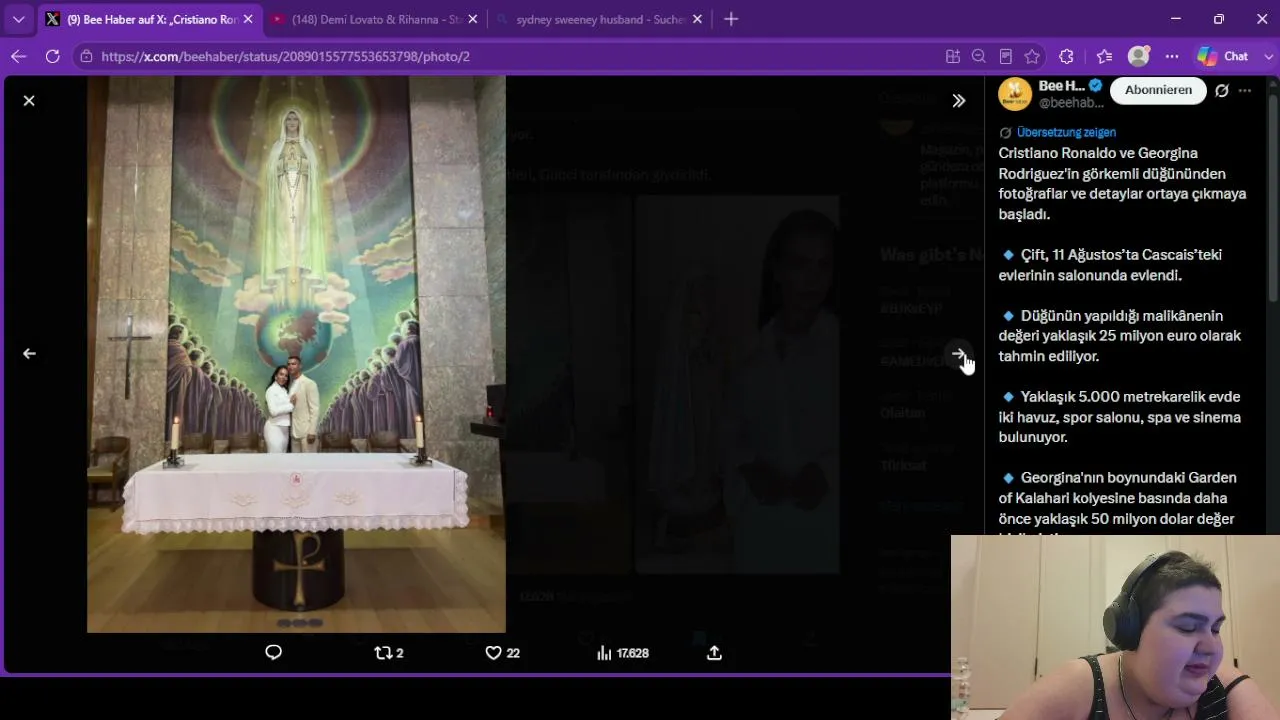Open the Grok icon next to Abonnieren
Viewport: 1280px width, 720px height.
point(1222,91)
